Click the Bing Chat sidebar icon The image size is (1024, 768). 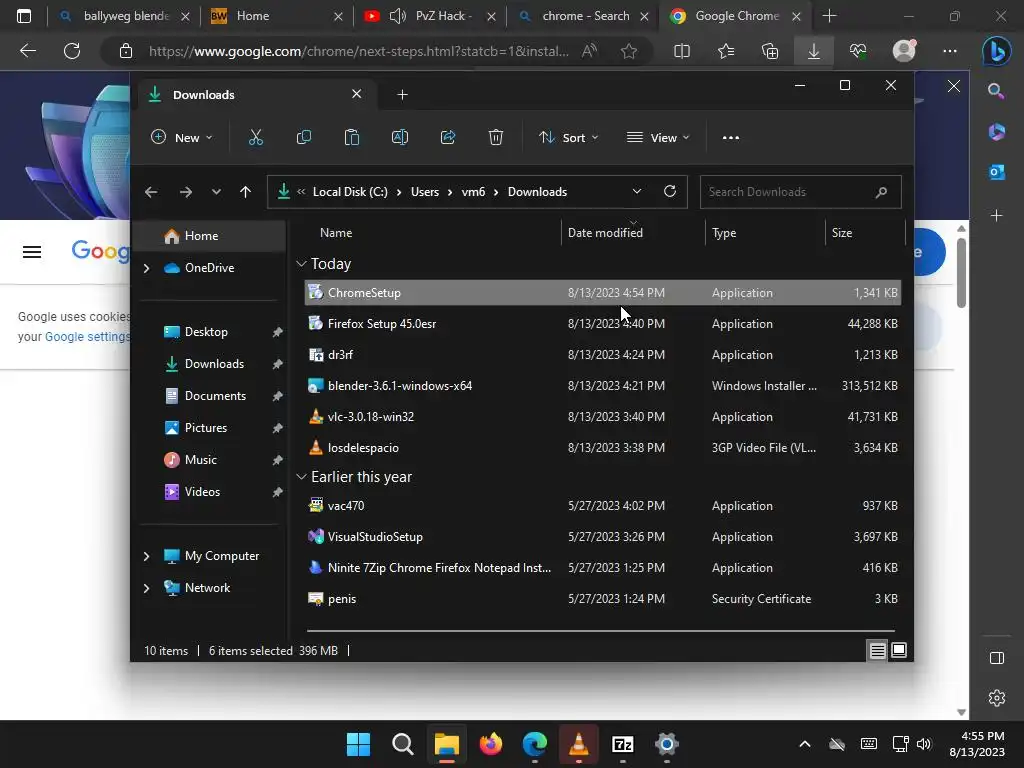[997, 52]
